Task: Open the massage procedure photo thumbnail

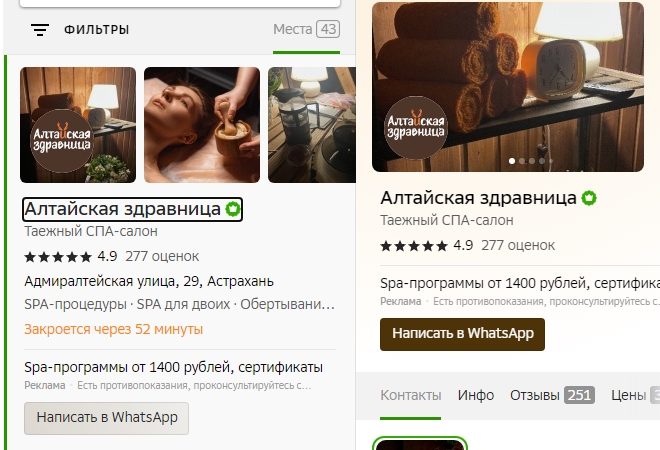Action: tap(202, 125)
